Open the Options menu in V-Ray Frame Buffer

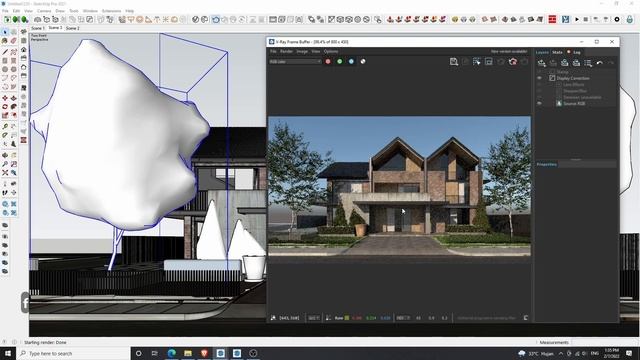tap(331, 51)
